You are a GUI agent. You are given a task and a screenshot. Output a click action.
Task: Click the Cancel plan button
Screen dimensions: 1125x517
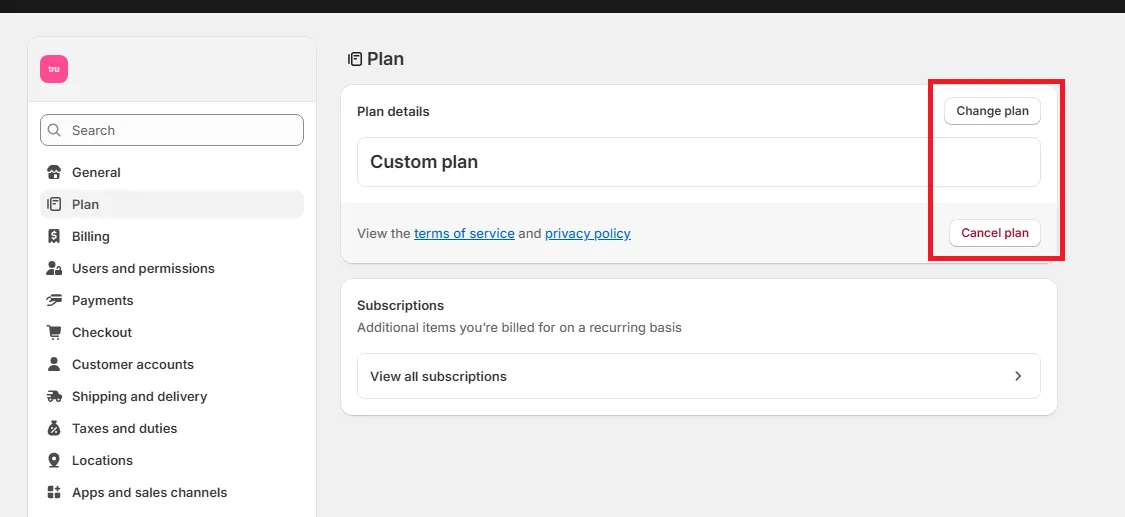point(994,233)
